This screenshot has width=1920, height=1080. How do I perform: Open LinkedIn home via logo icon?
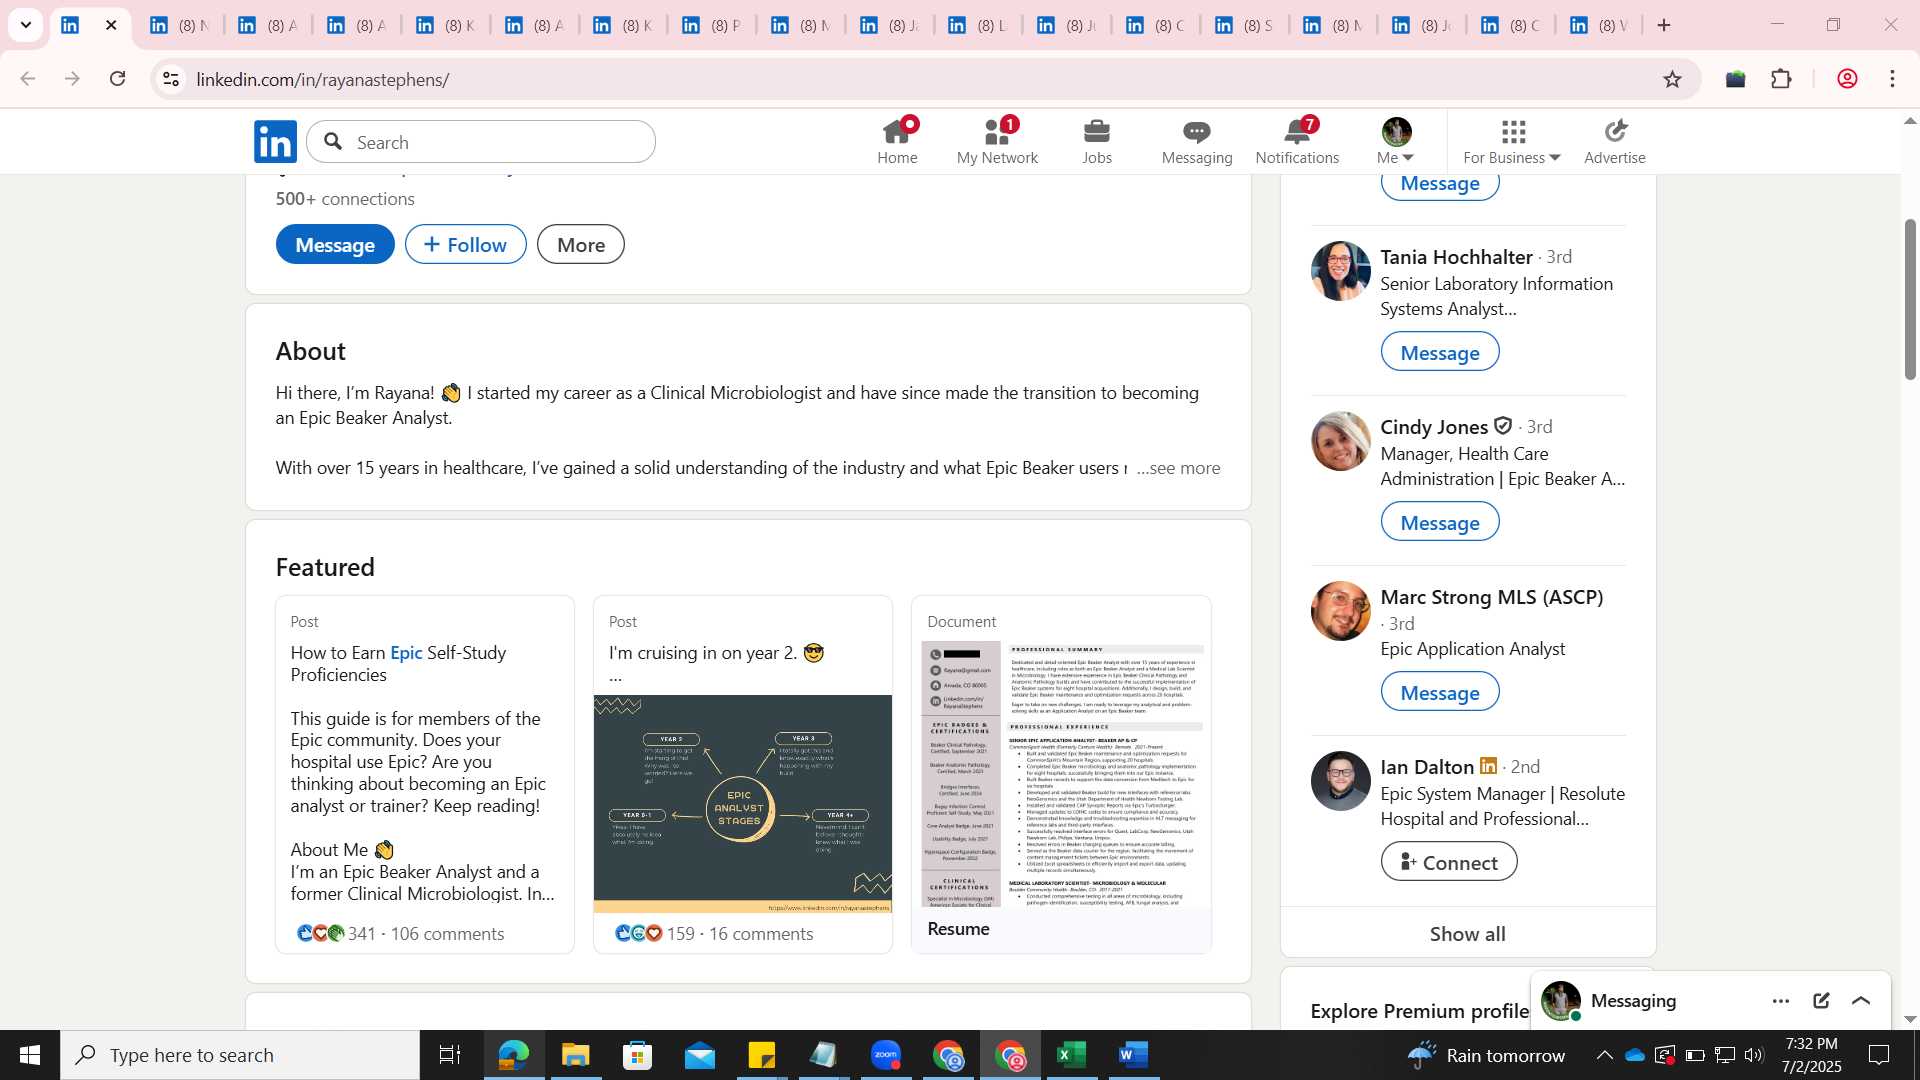click(275, 142)
